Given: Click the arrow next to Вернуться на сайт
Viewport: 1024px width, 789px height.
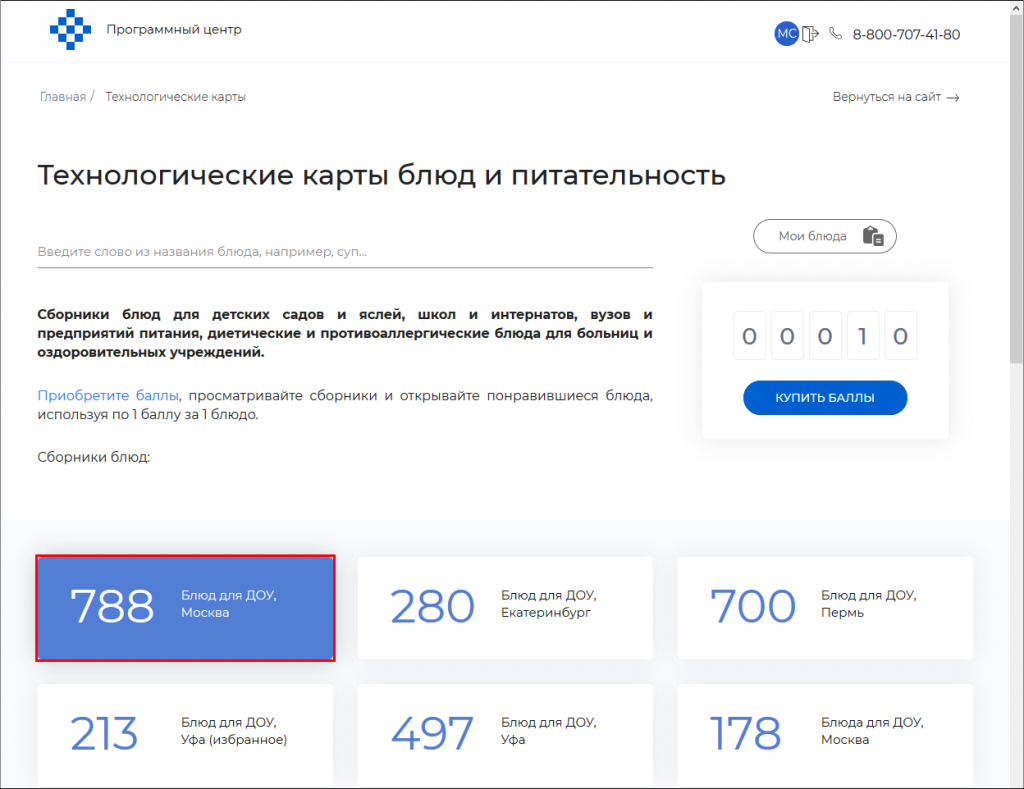Looking at the screenshot, I should [x=953, y=98].
